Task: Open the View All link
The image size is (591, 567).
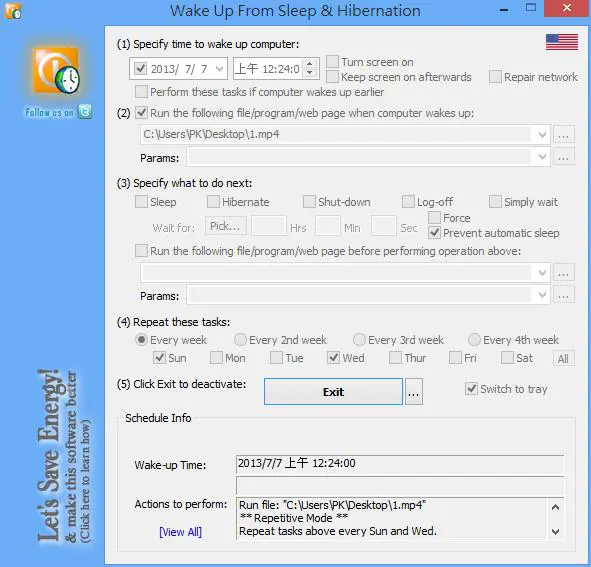Action: coord(180,532)
